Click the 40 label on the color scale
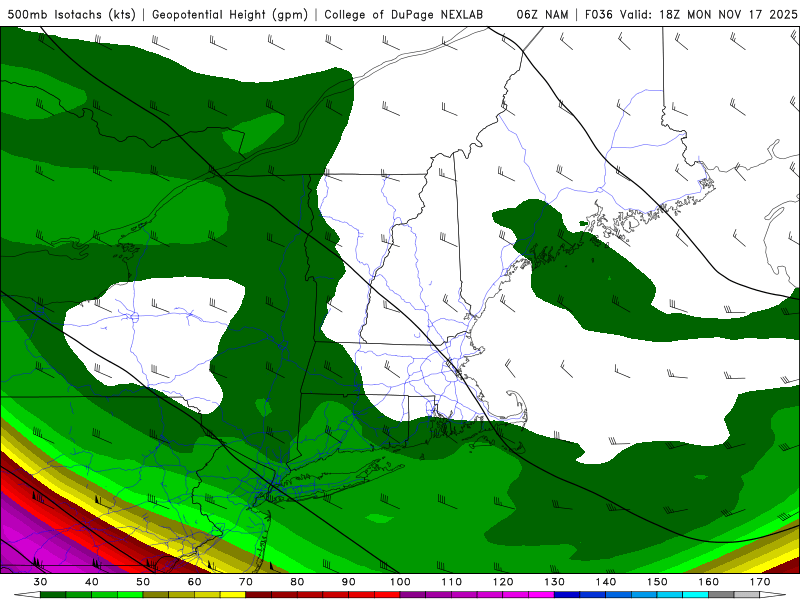The width and height of the screenshot is (800, 600). point(91,582)
